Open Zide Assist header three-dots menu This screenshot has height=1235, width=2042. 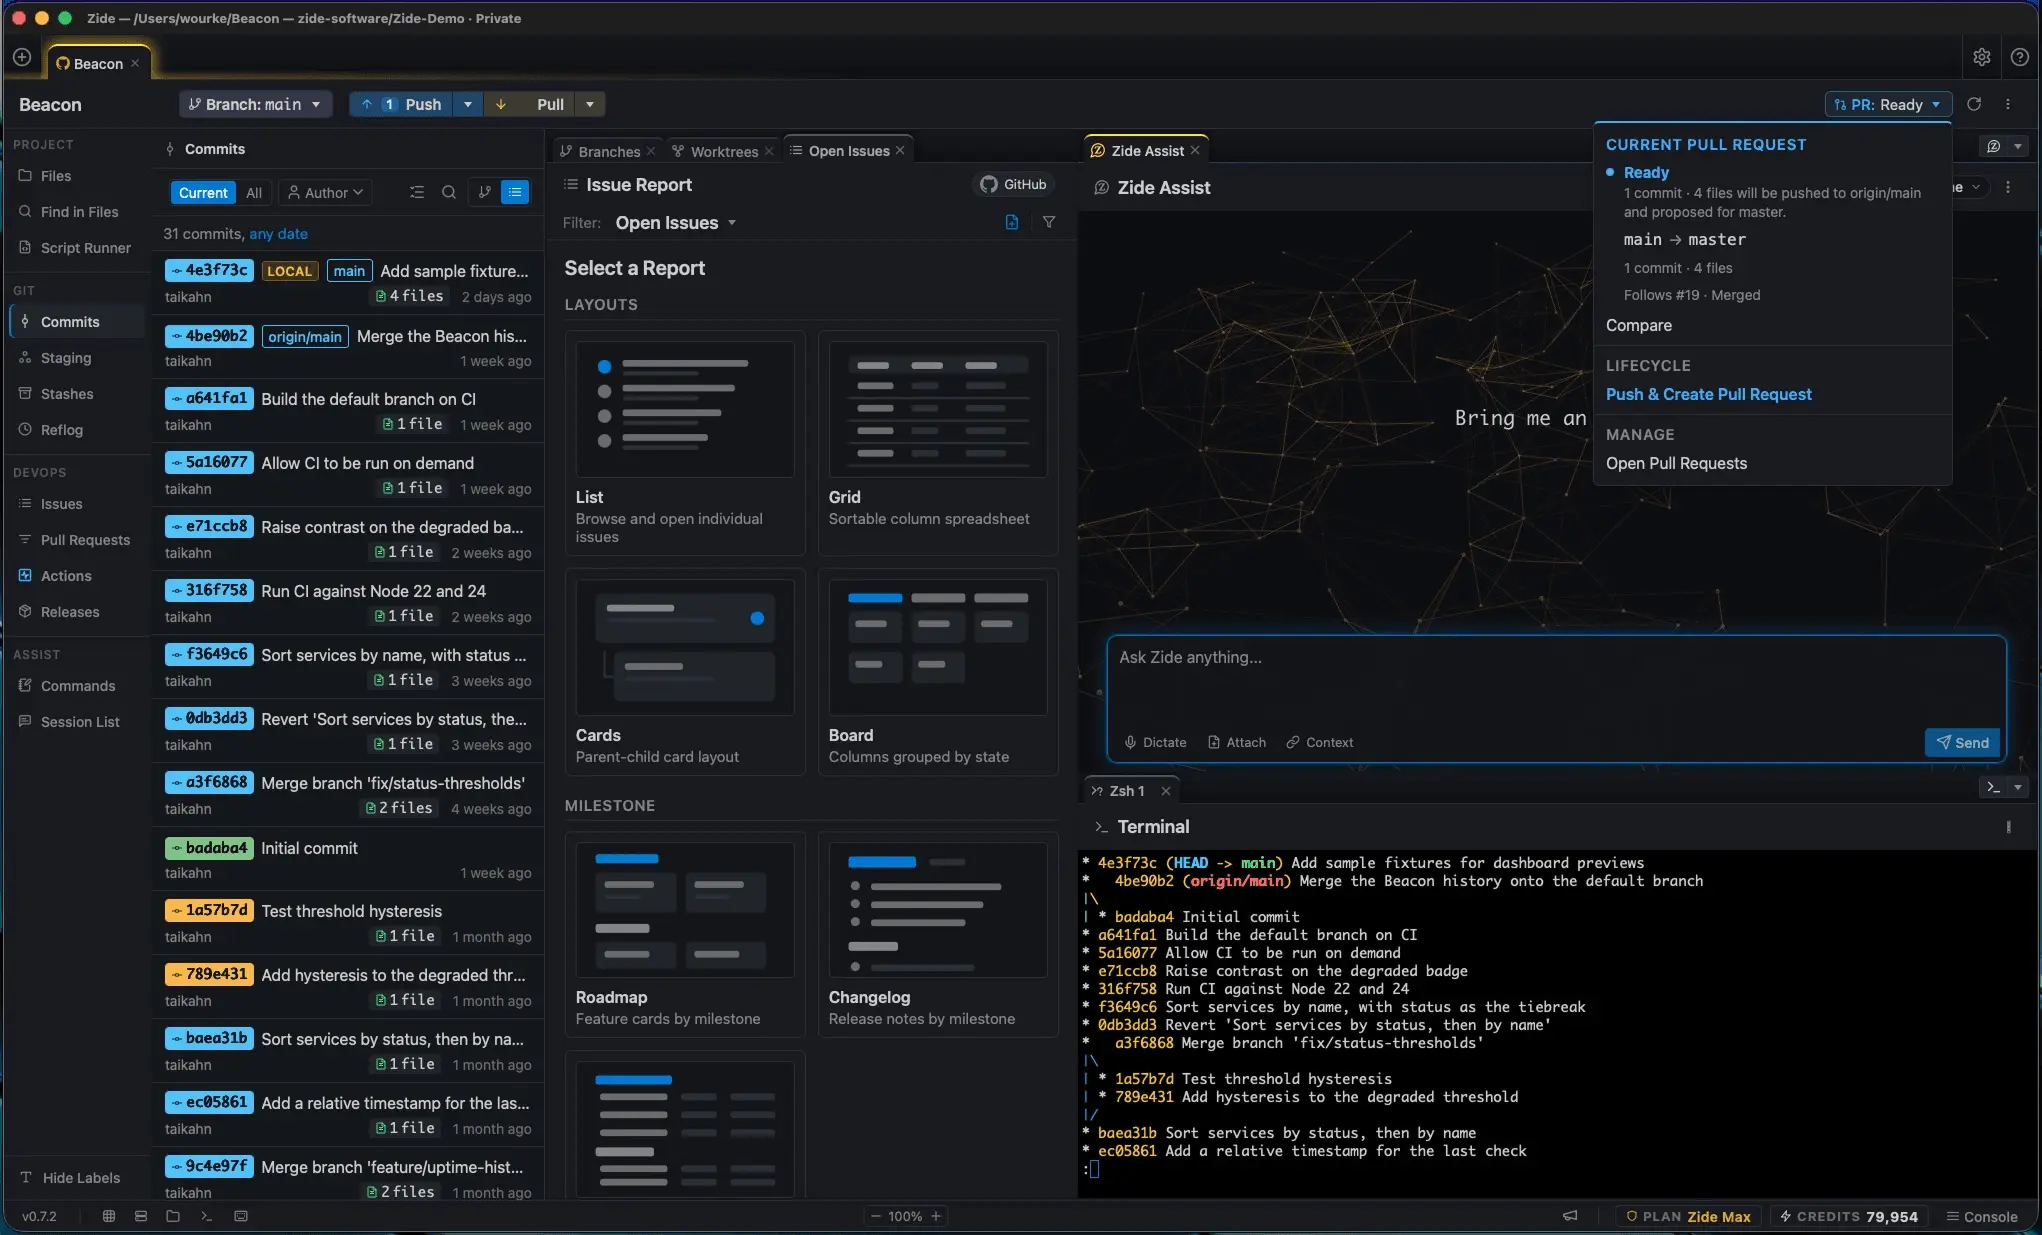2008,187
